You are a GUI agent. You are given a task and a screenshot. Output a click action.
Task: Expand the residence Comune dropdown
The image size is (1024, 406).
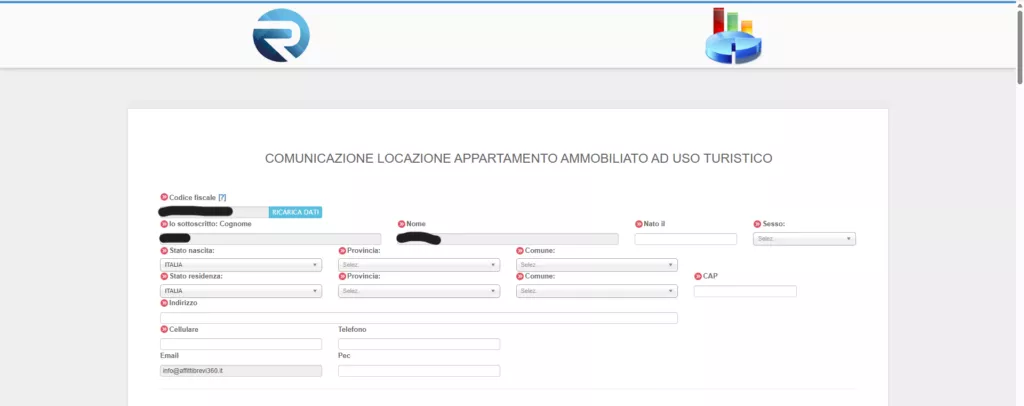pyautogui.click(x=596, y=291)
